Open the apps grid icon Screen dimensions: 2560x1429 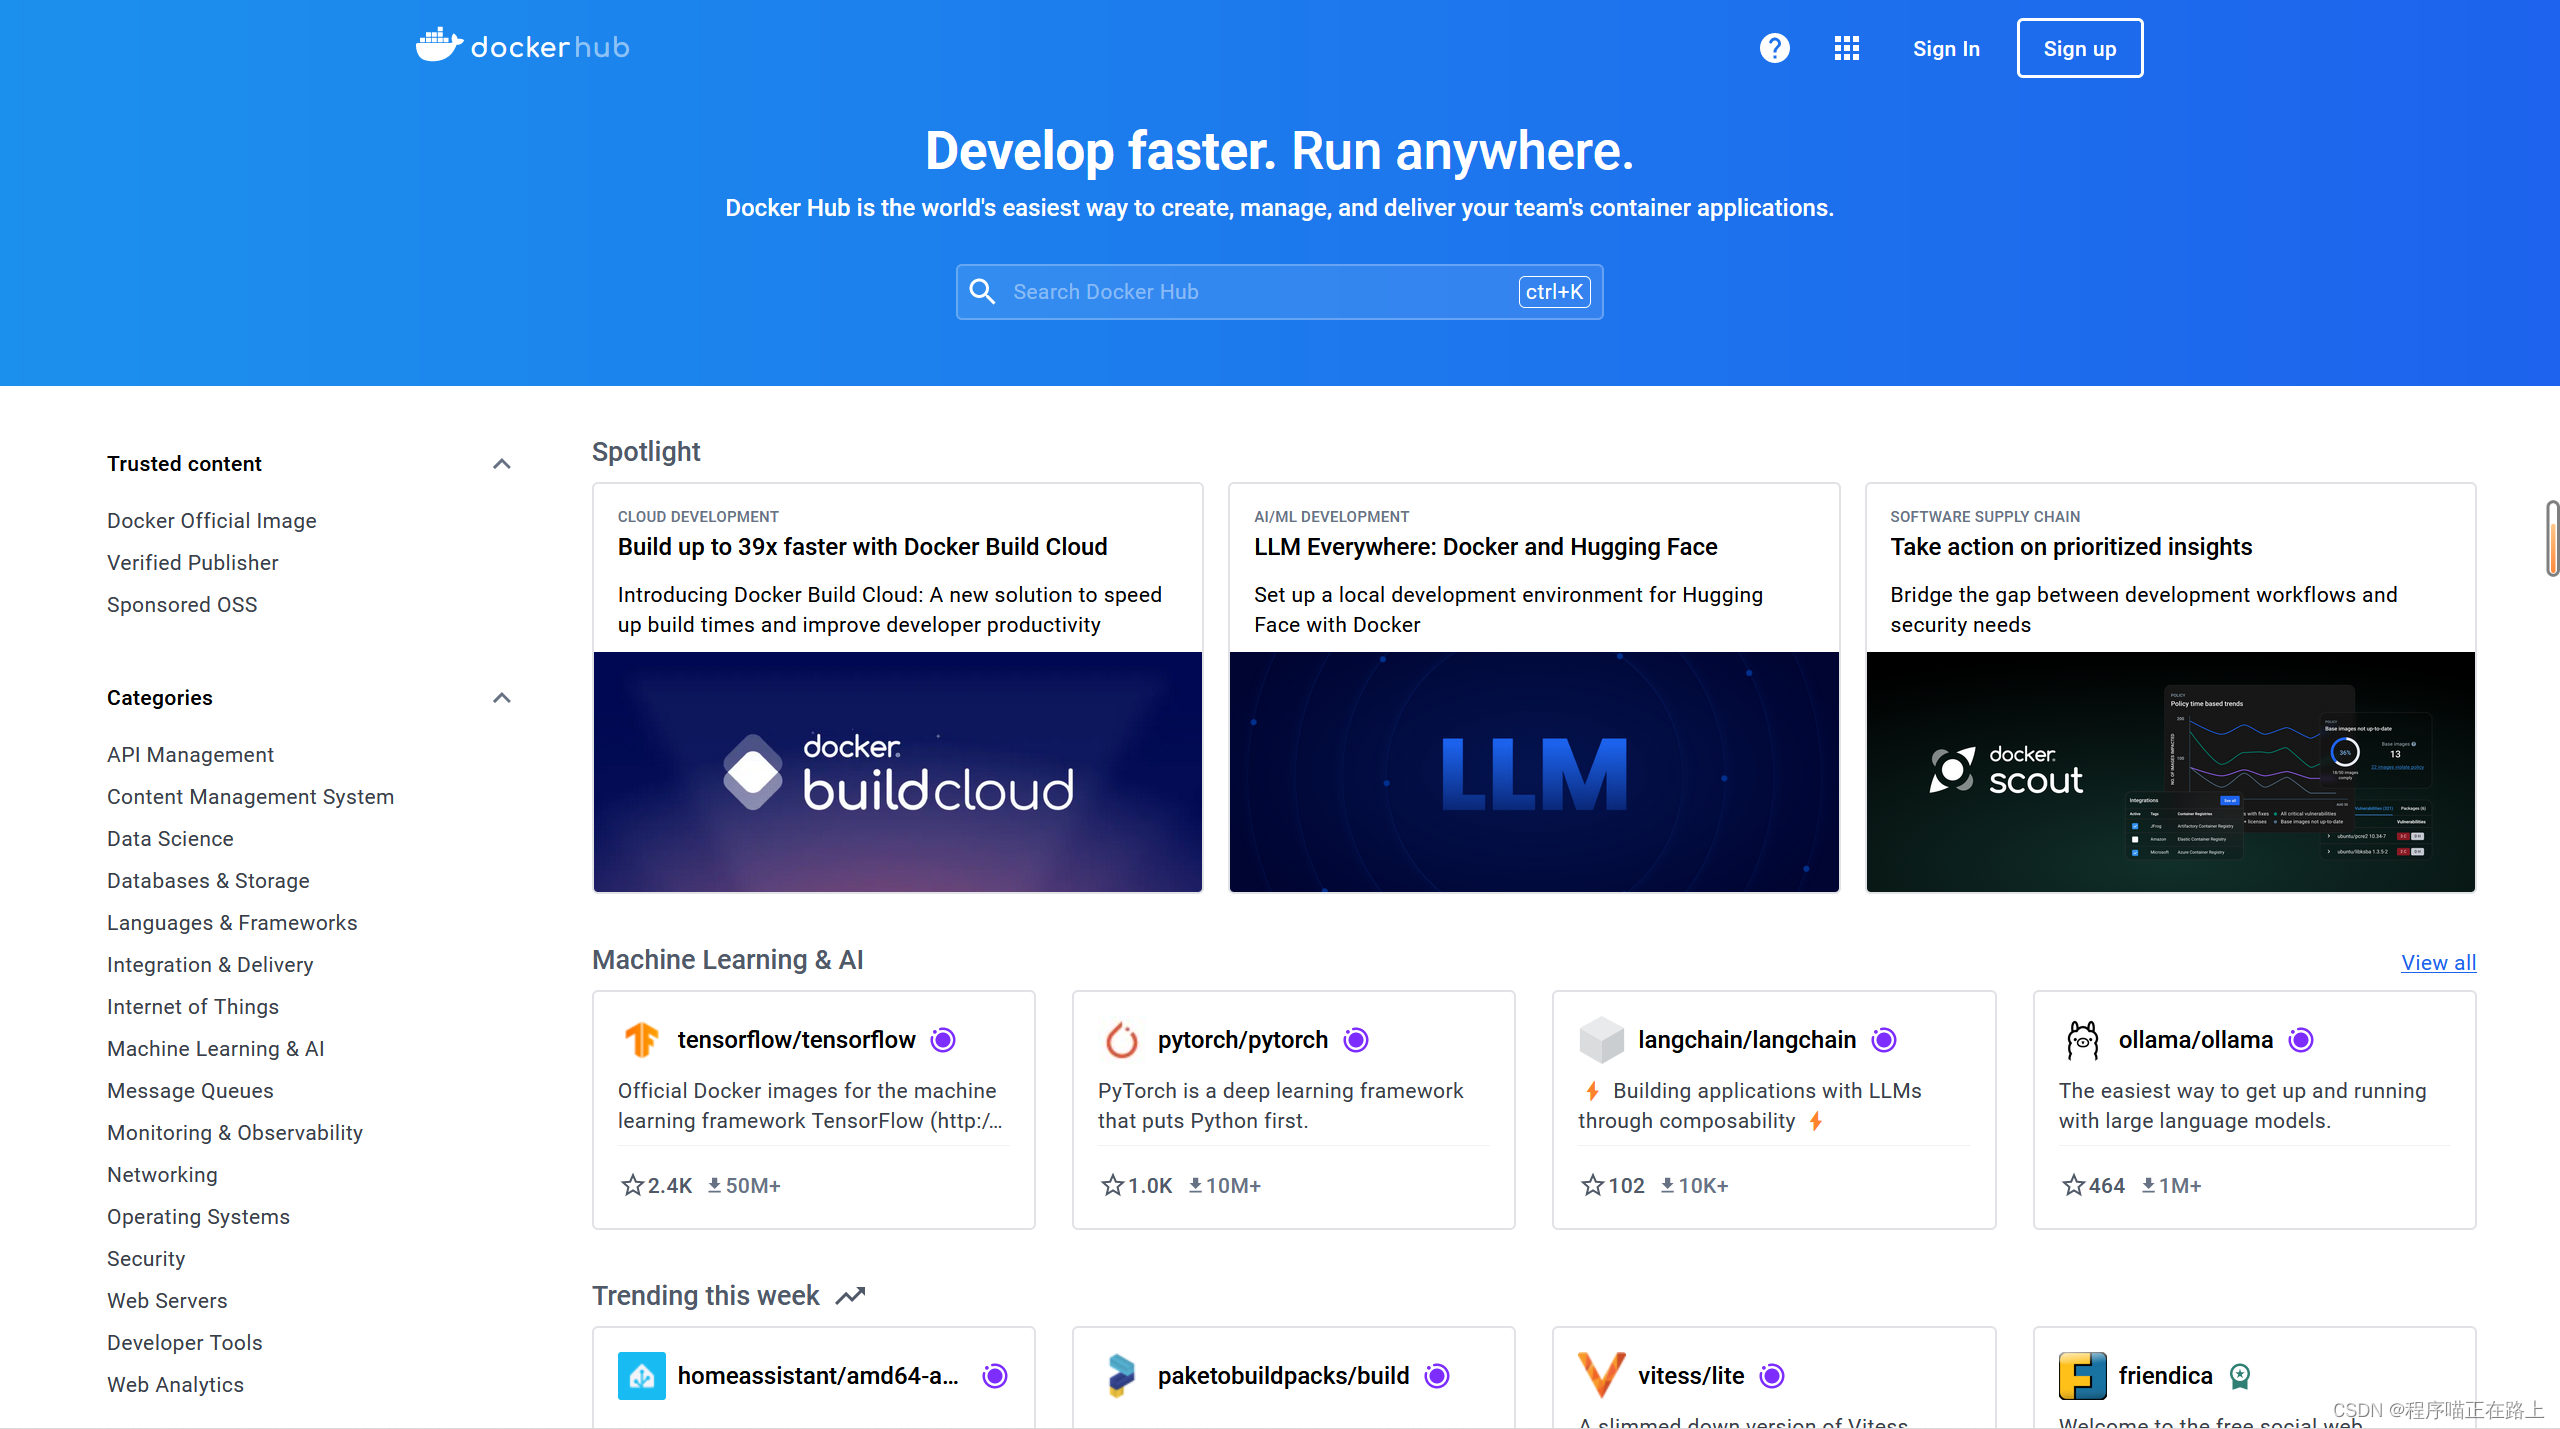(1846, 48)
